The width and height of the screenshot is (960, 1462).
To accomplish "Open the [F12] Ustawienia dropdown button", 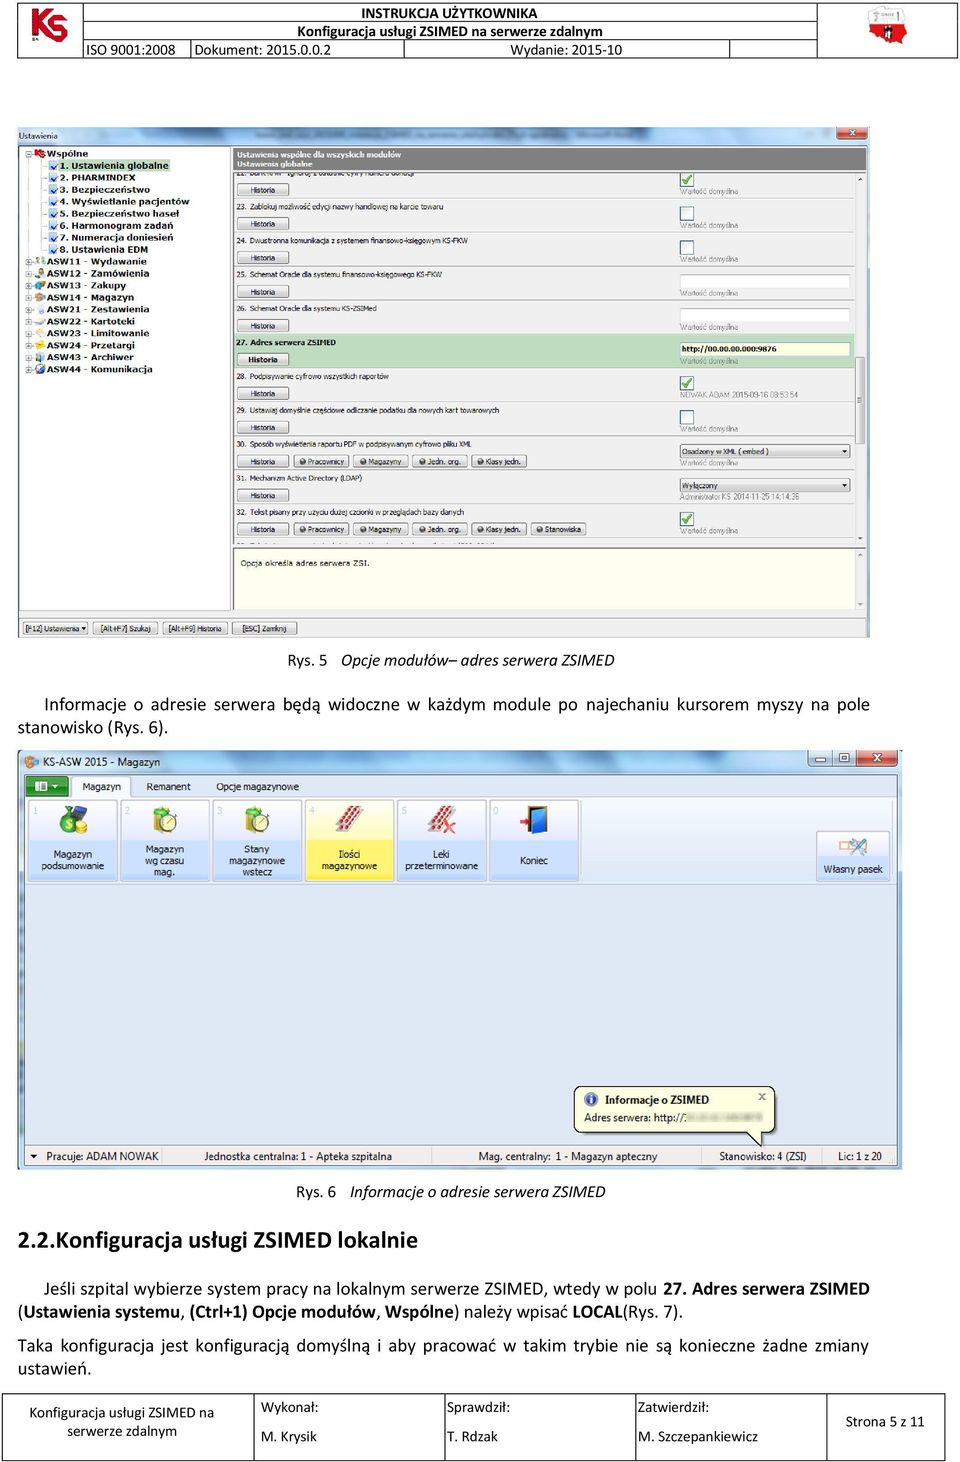I will pyautogui.click(x=54, y=628).
